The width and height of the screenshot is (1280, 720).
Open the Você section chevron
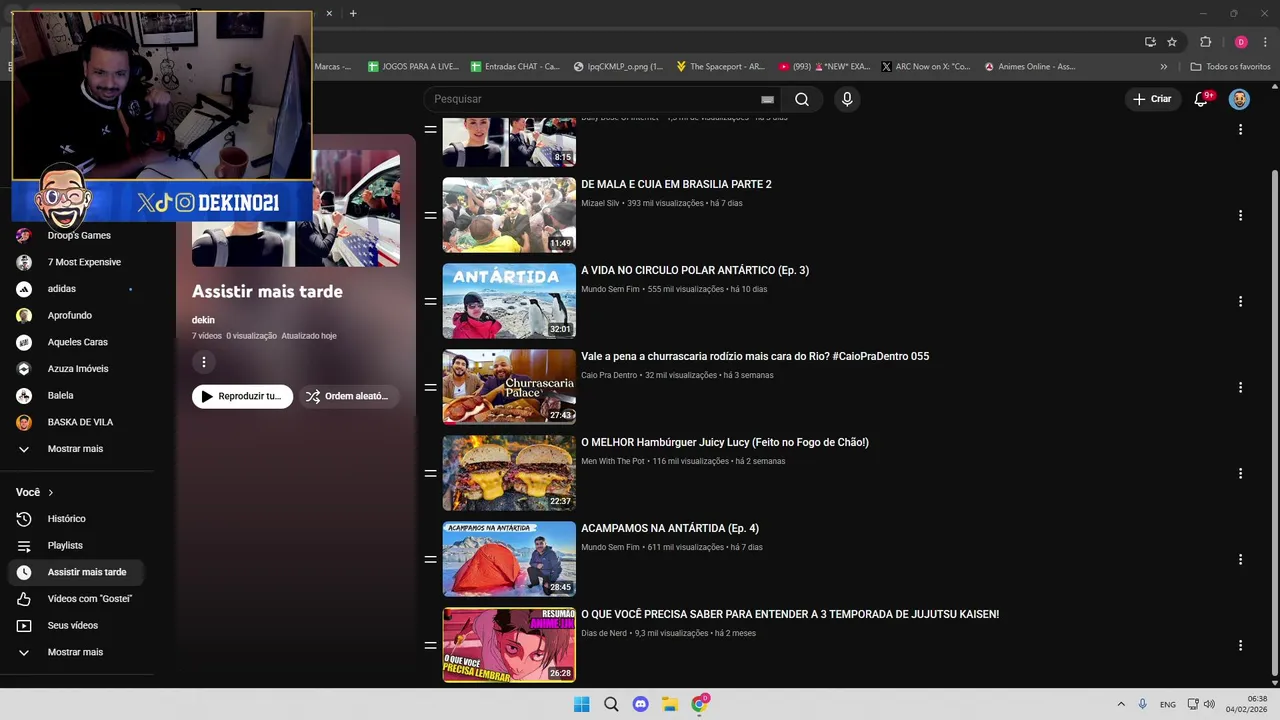click(x=50, y=492)
